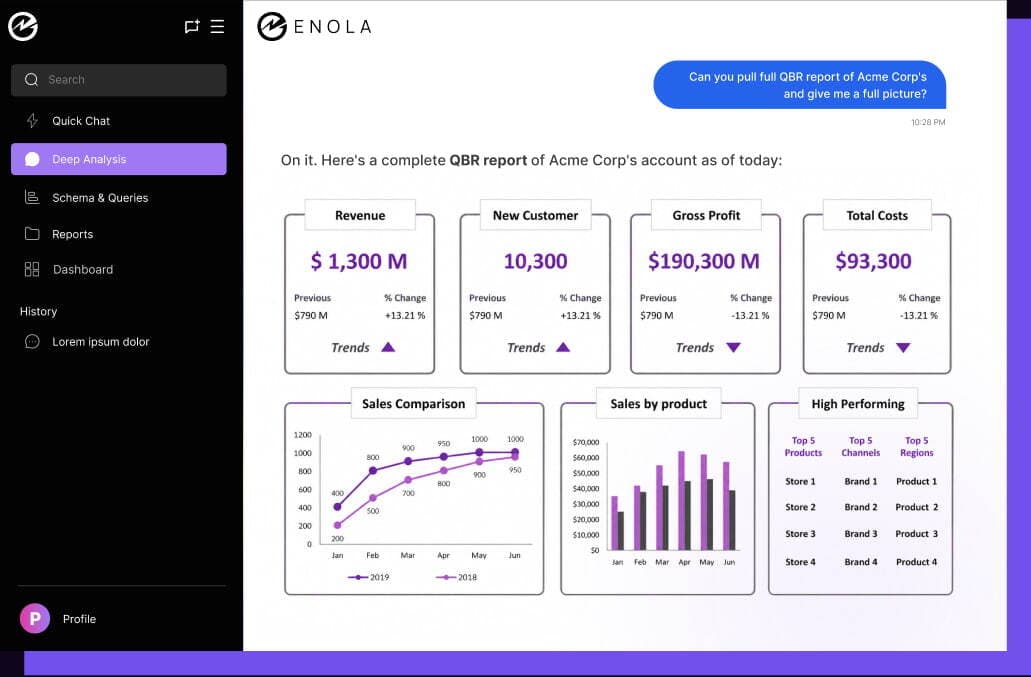Click Product 1 in High Performing list
The image size is (1031, 677).
(x=917, y=482)
